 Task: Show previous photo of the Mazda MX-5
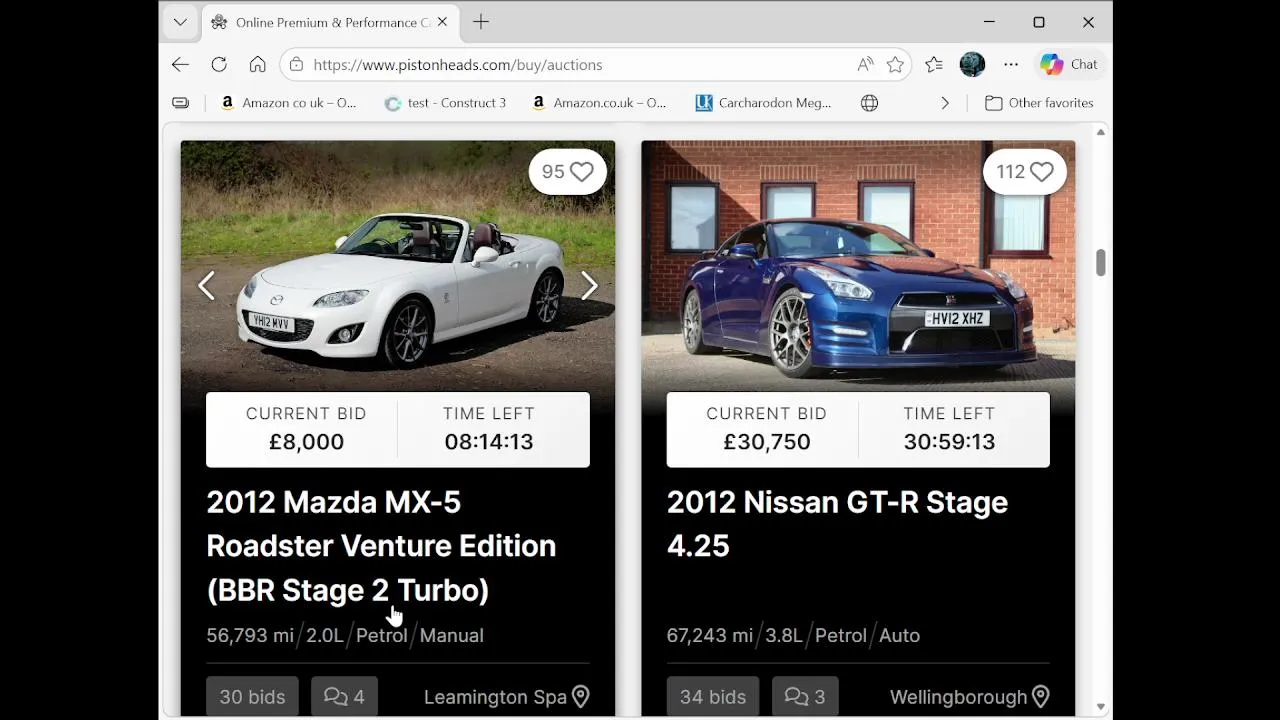[x=206, y=286]
